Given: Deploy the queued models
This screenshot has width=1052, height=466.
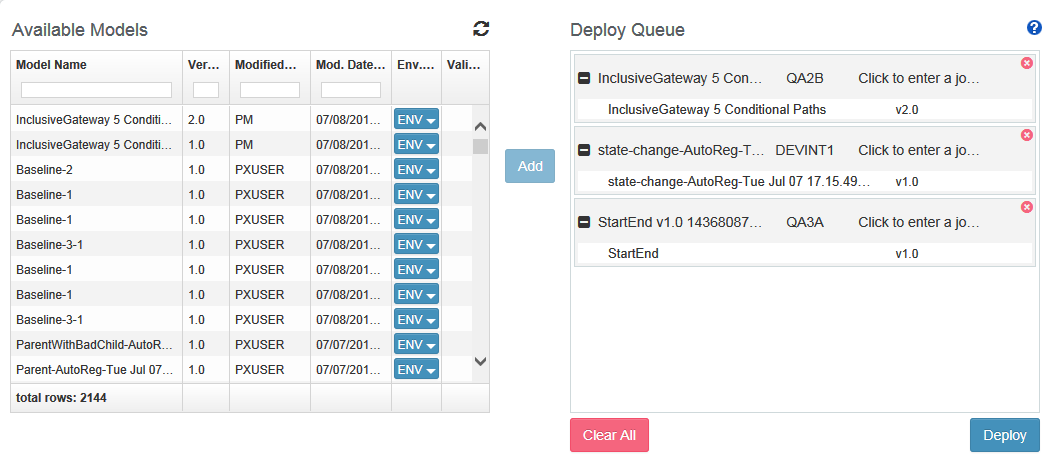Looking at the screenshot, I should point(1004,435).
